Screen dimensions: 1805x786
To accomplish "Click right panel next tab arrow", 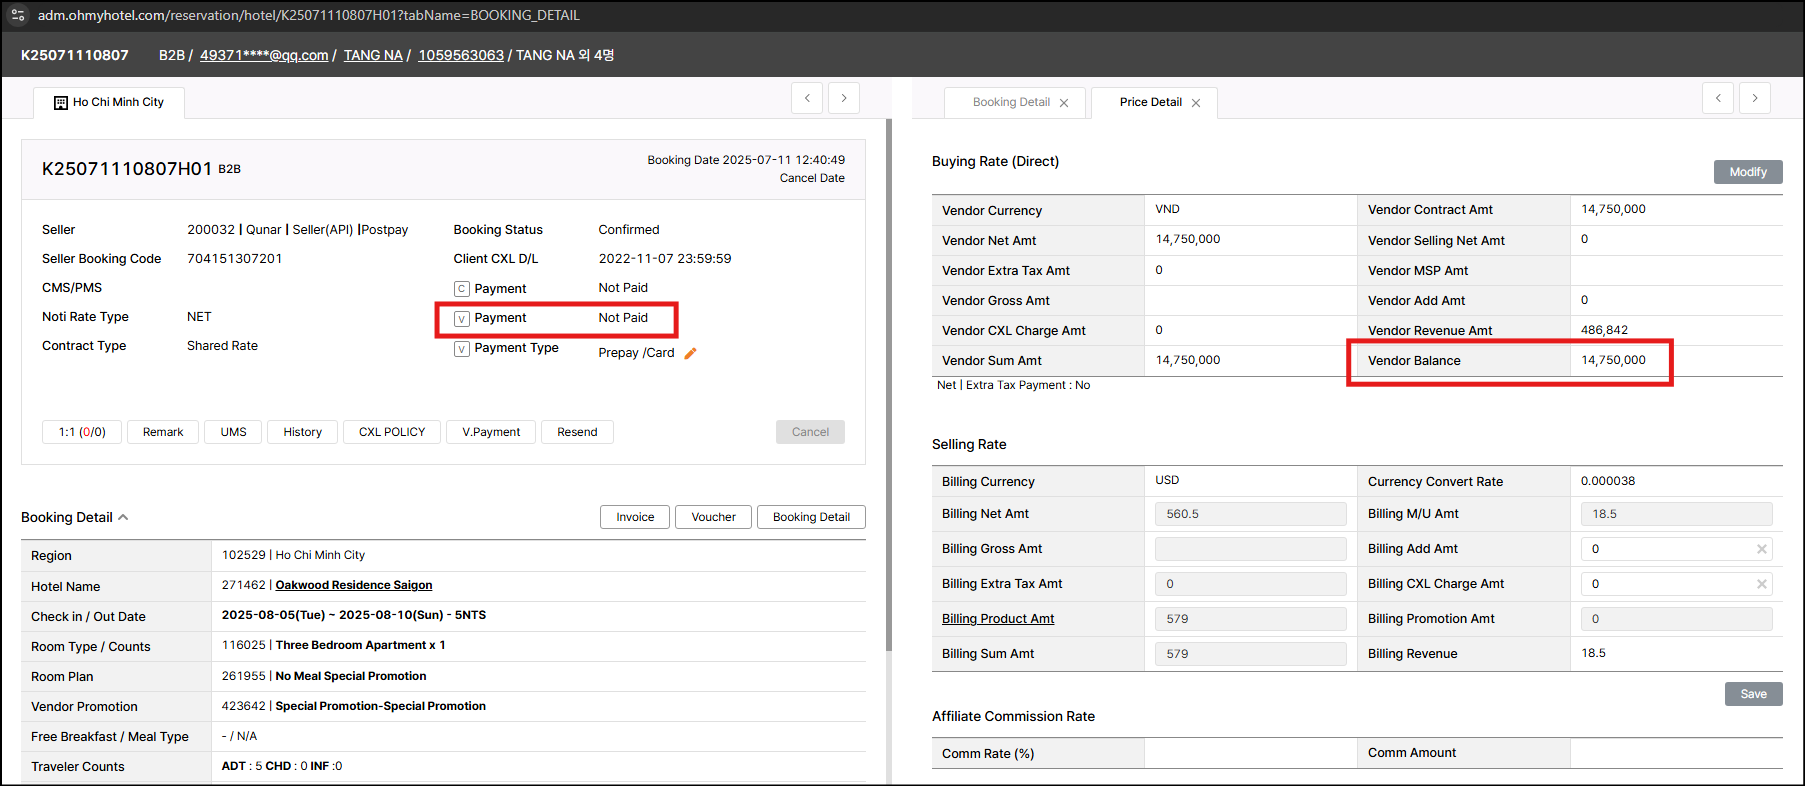I will pos(1754,98).
